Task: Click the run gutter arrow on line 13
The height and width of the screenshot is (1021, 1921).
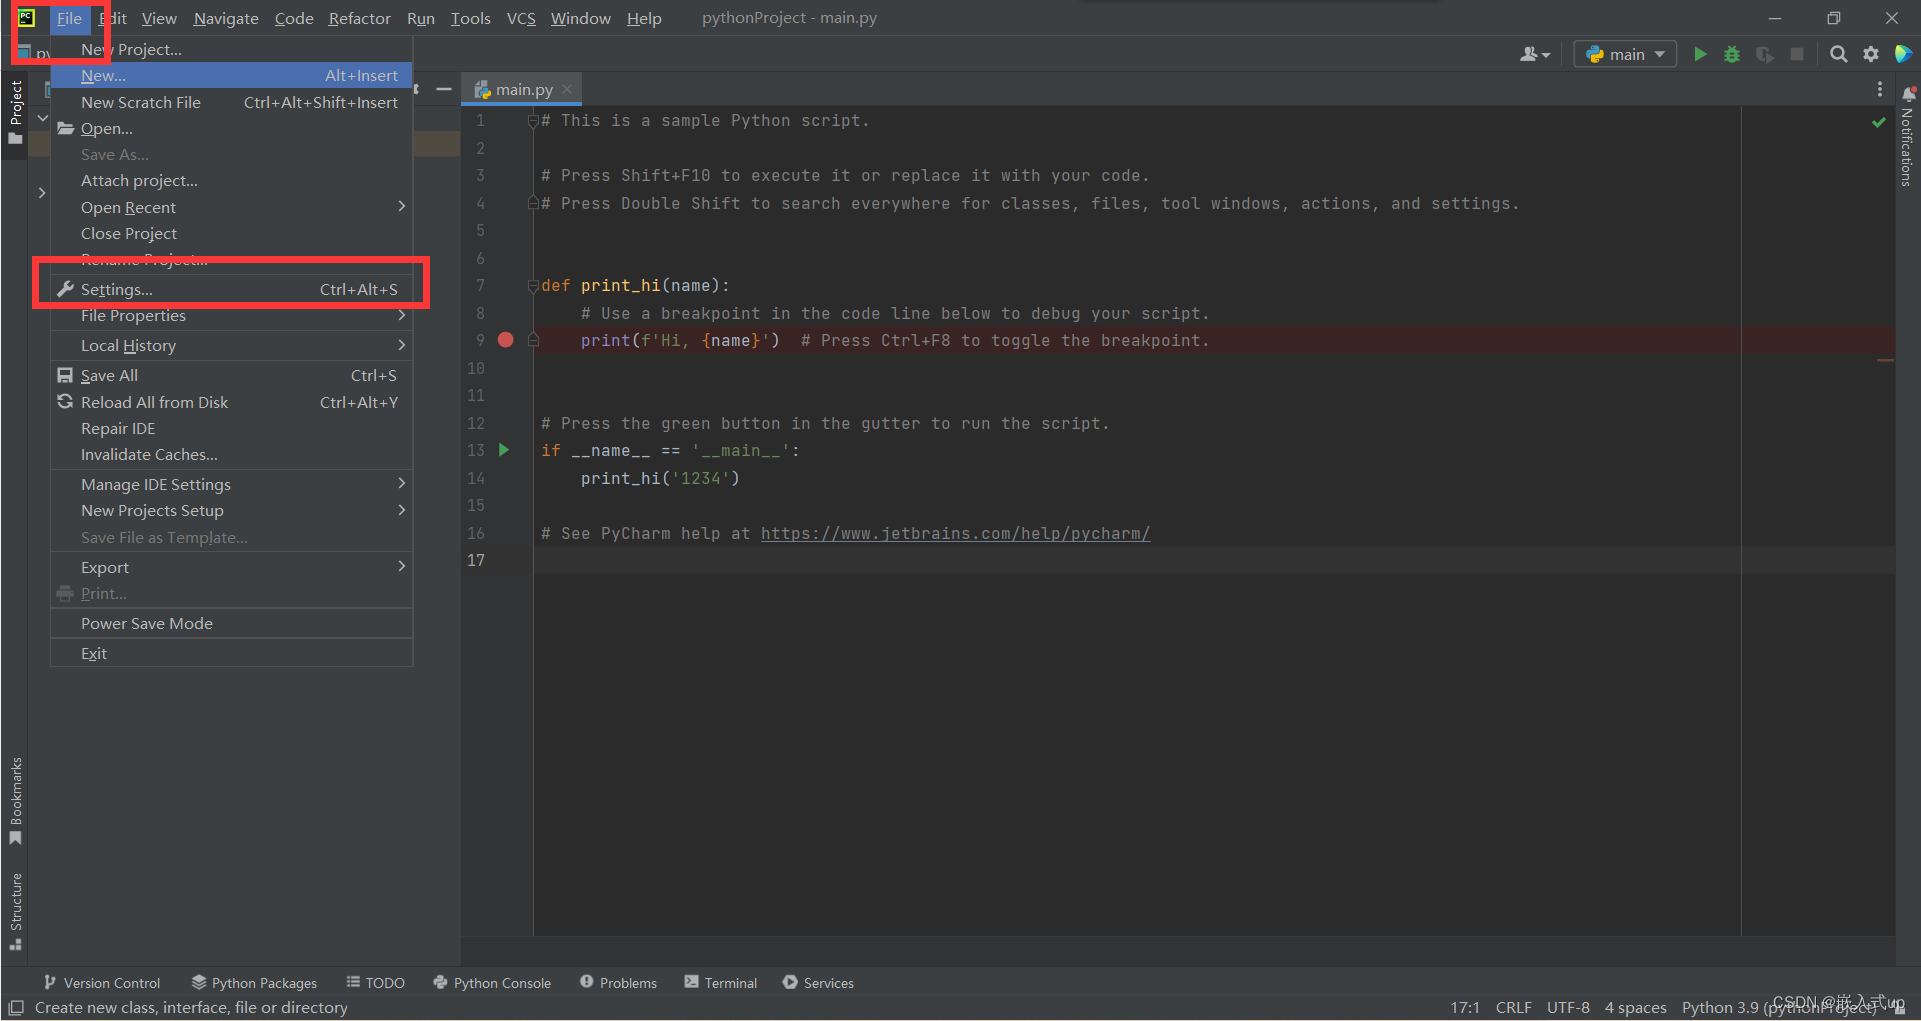Action: pos(504,450)
